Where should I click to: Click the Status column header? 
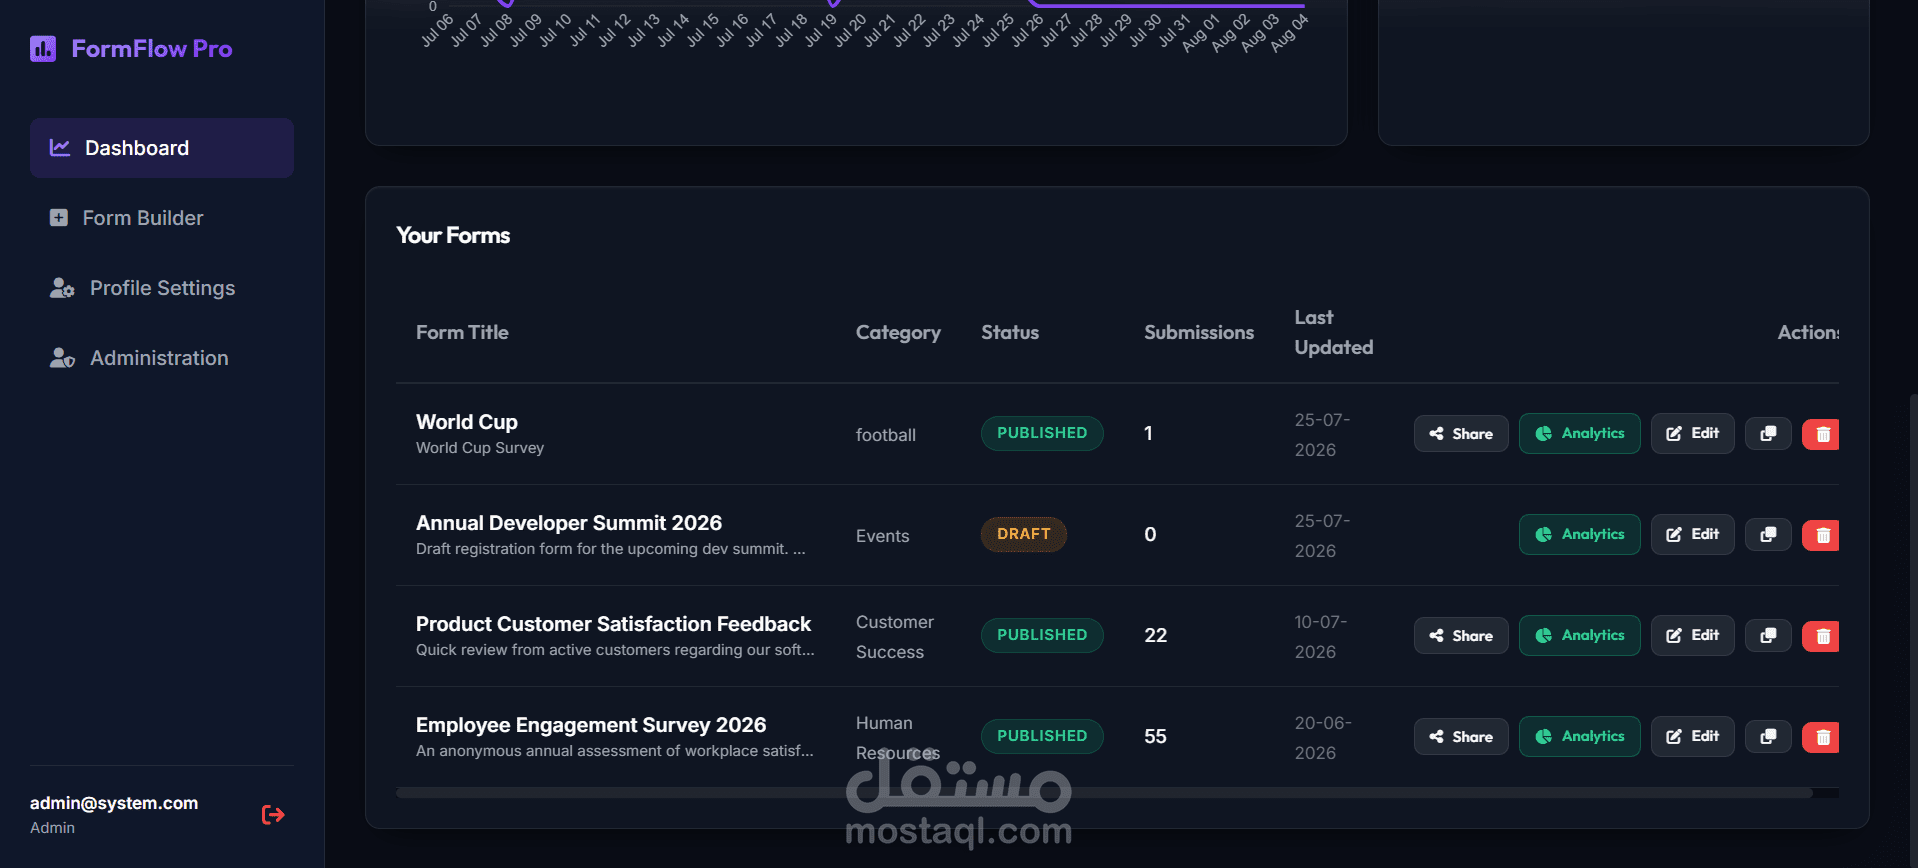(1010, 332)
